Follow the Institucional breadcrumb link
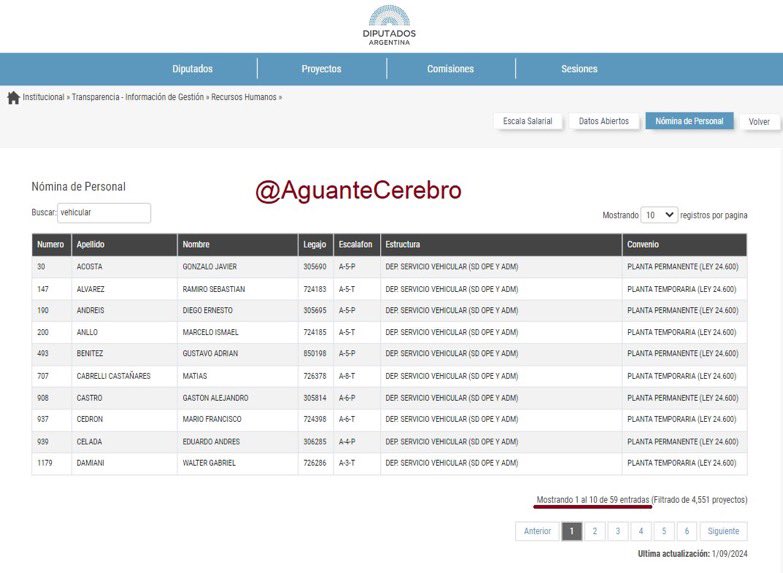The width and height of the screenshot is (783, 573). (43, 97)
